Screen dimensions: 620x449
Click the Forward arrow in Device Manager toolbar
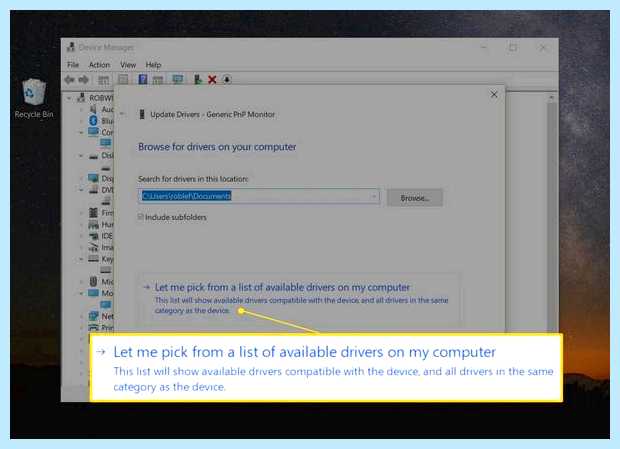pyautogui.click(x=83, y=80)
